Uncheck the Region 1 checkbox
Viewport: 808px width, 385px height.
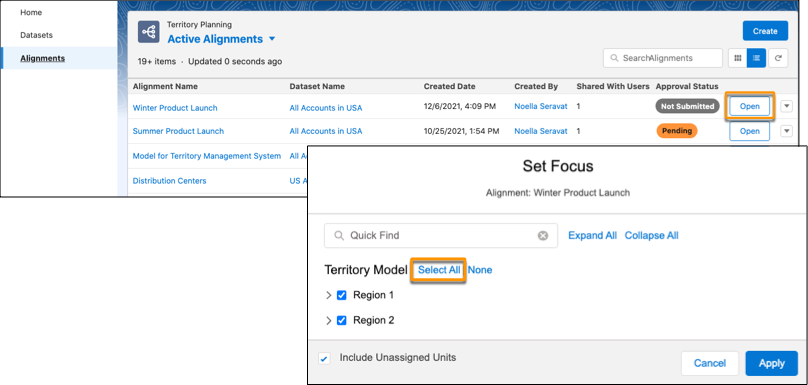pyautogui.click(x=341, y=296)
